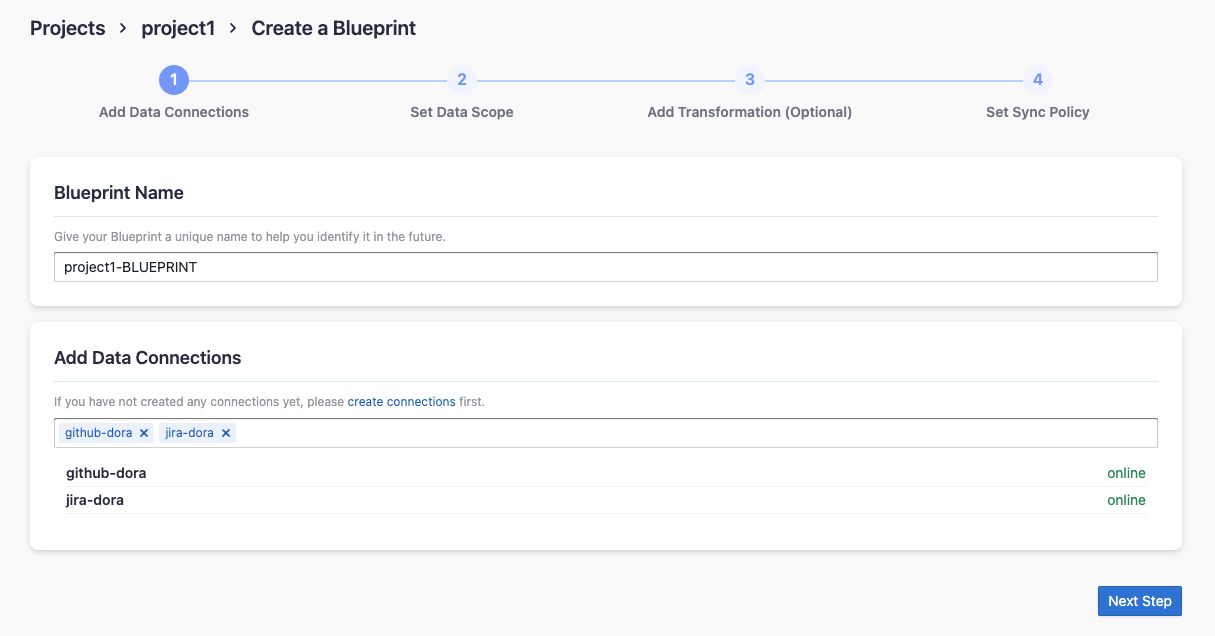
Task: Remove the jira-dora tag with its X
Action: (226, 433)
